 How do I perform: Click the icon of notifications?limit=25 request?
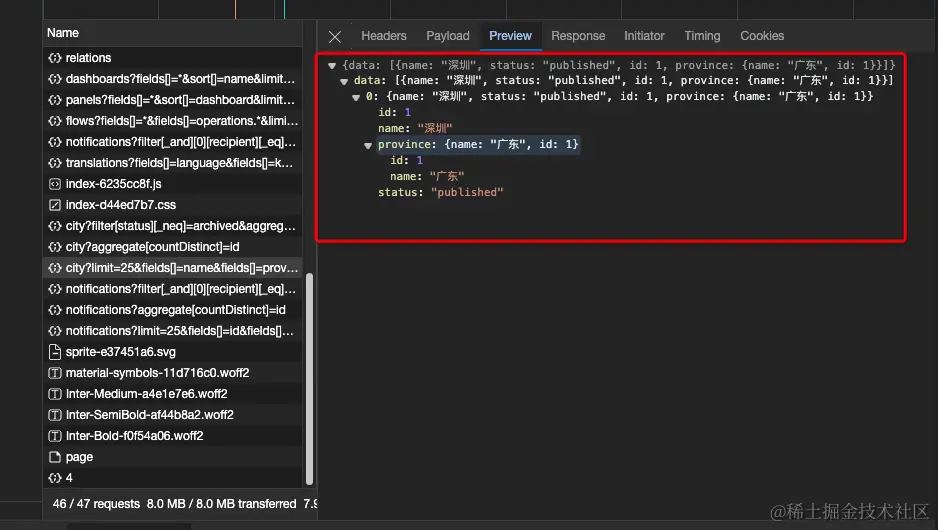(54, 331)
